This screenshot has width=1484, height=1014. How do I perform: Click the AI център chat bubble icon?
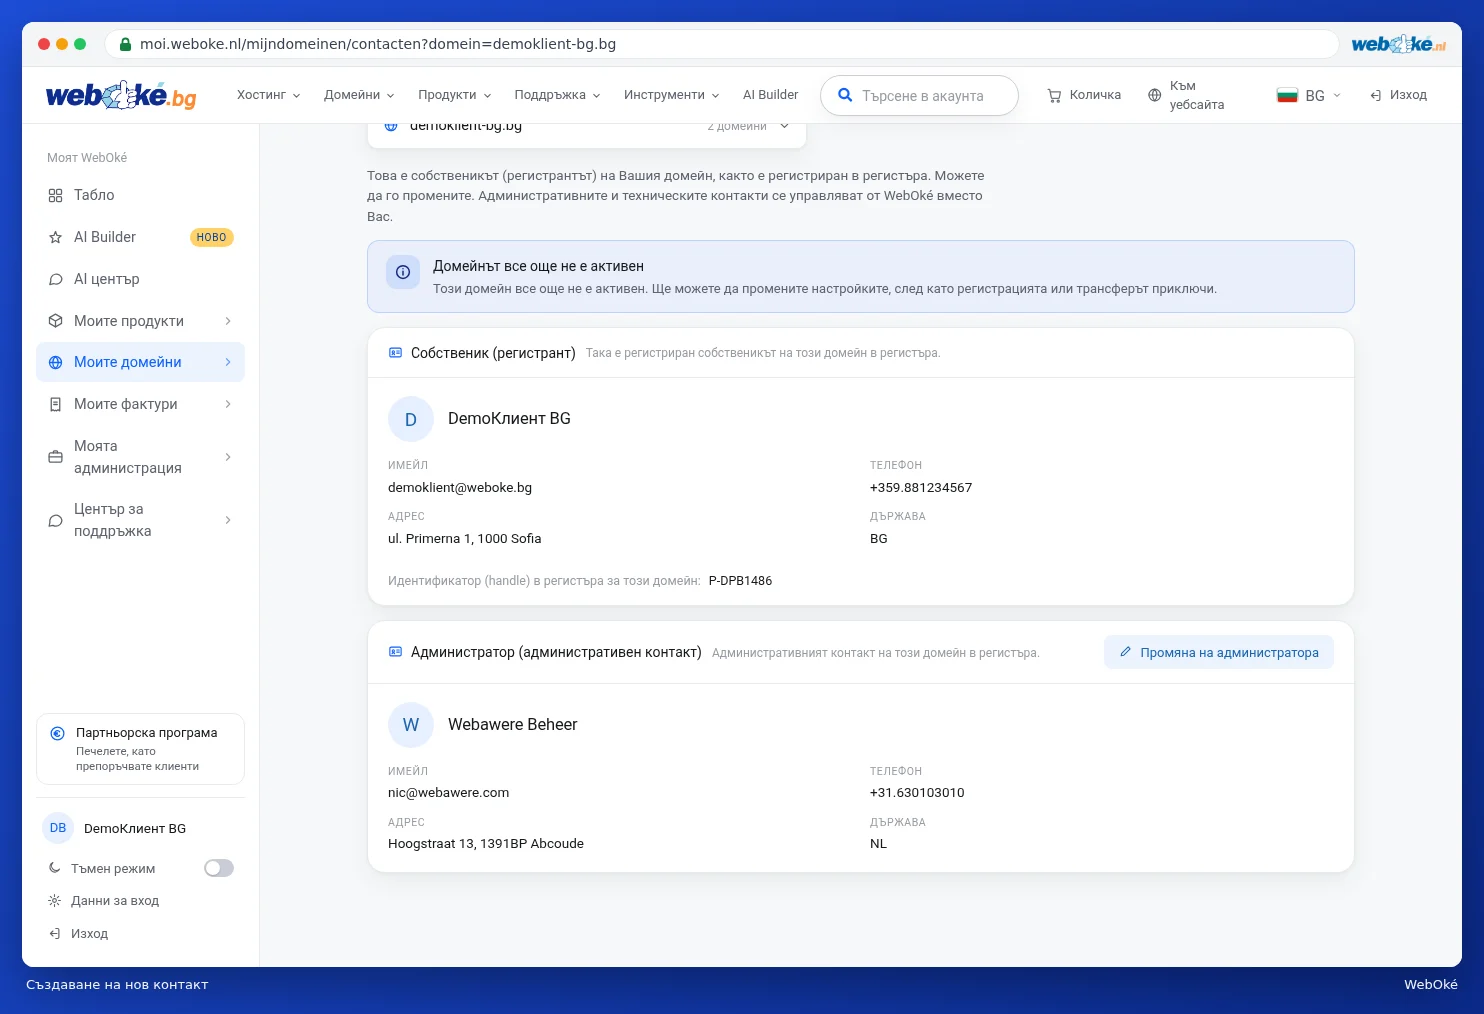[x=55, y=280]
